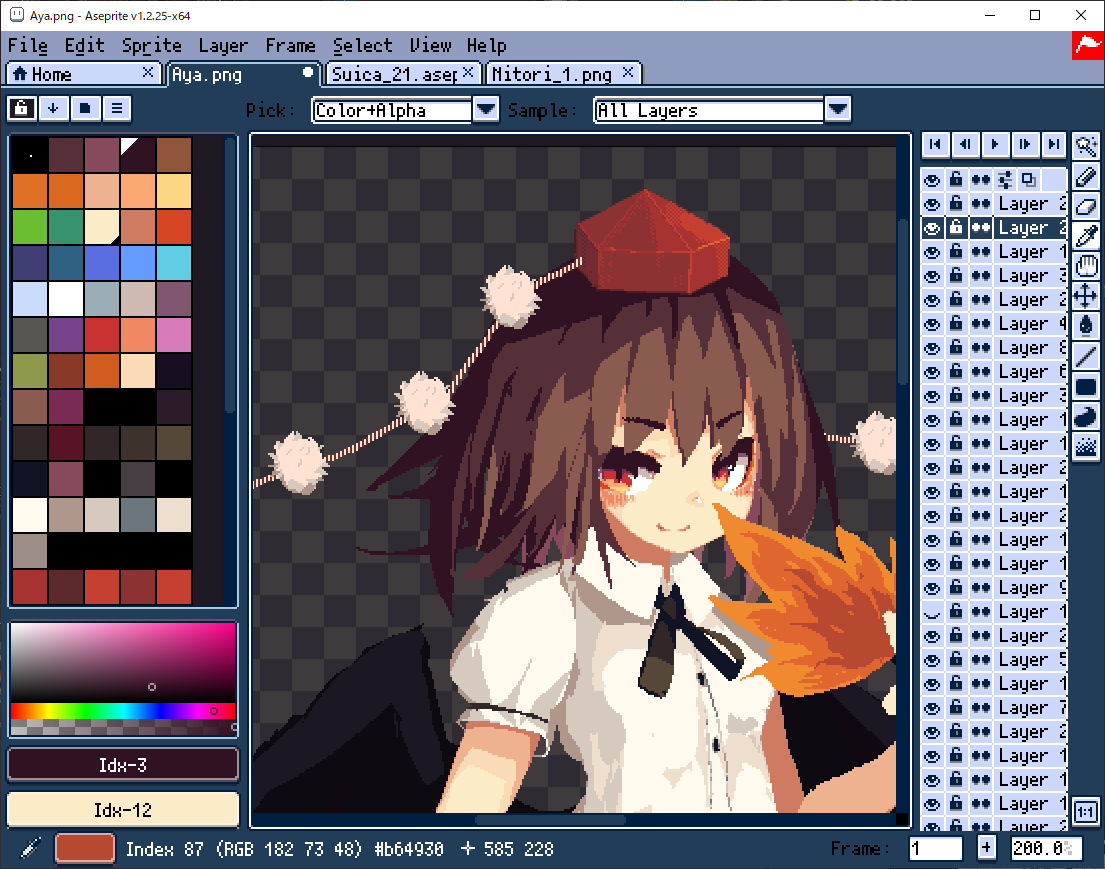Viewport: 1105px width, 869px height.
Task: Open the View menu
Action: (x=430, y=46)
